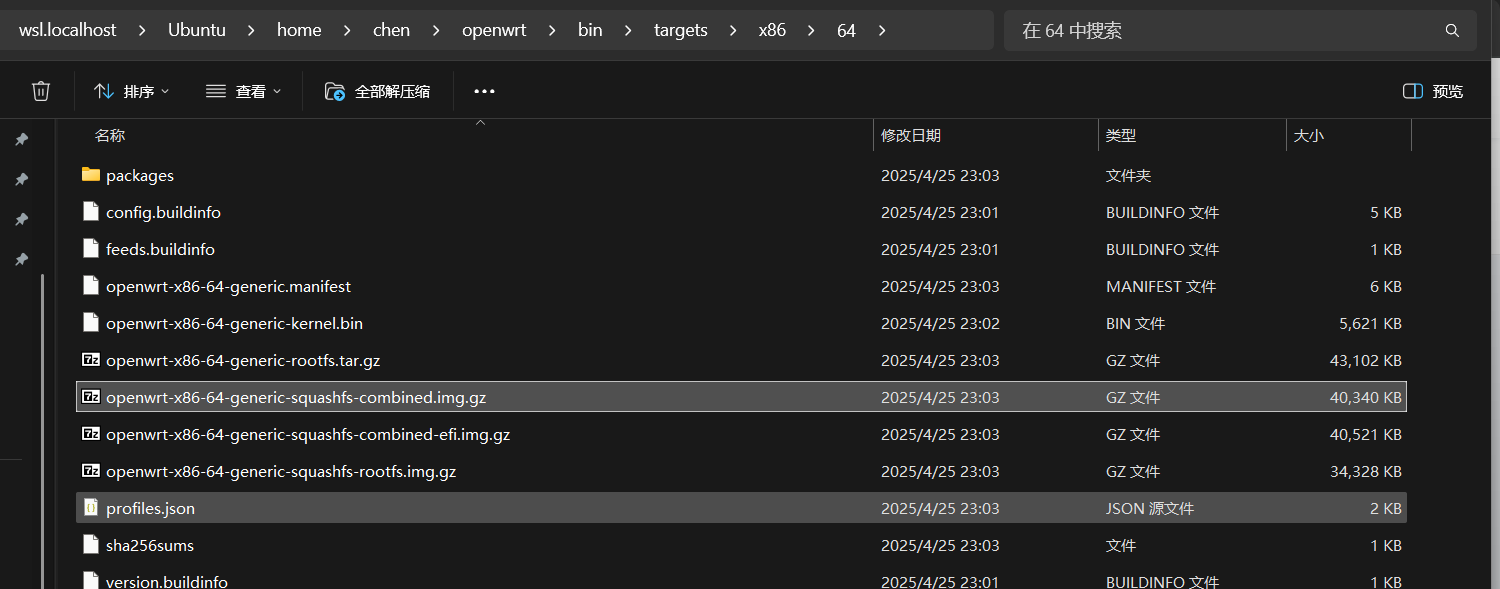1500x589 pixels.
Task: Expand chevron after the 64 breadcrumb
Action: pyautogui.click(x=881, y=31)
